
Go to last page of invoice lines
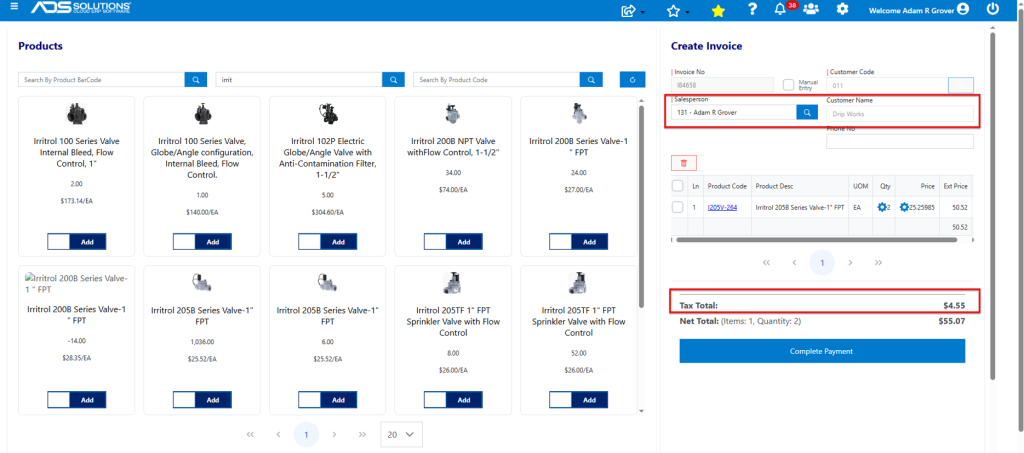click(878, 262)
